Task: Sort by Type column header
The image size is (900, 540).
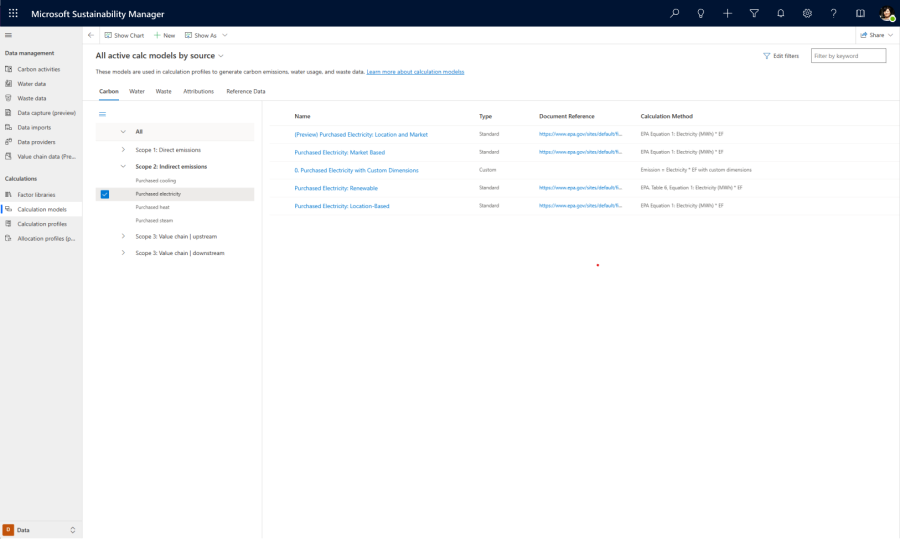Action: [485, 116]
